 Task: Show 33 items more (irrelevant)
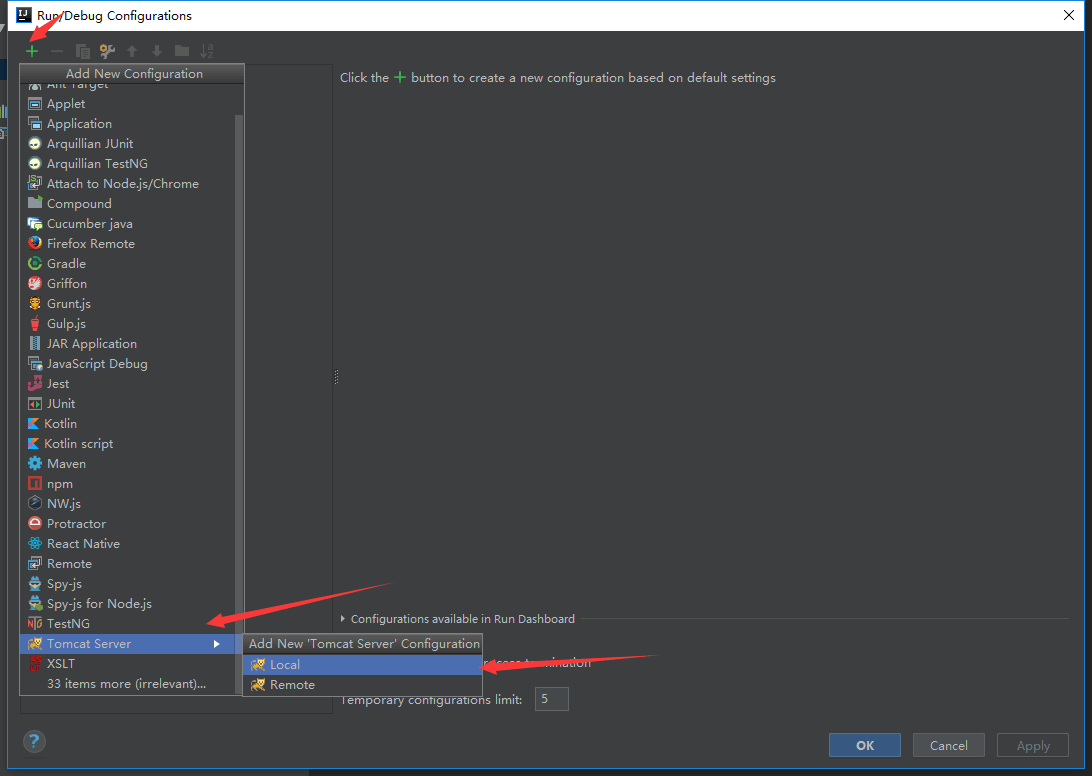128,684
